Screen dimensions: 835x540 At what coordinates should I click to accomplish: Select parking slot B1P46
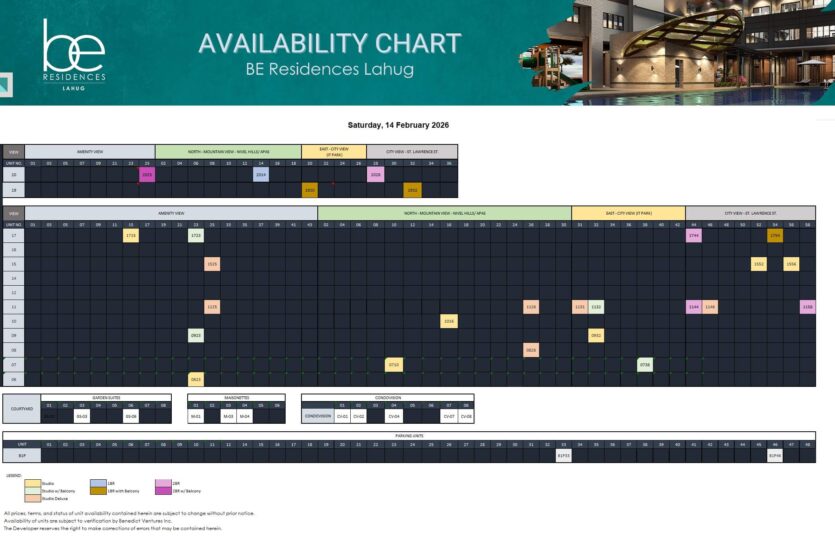(775, 456)
